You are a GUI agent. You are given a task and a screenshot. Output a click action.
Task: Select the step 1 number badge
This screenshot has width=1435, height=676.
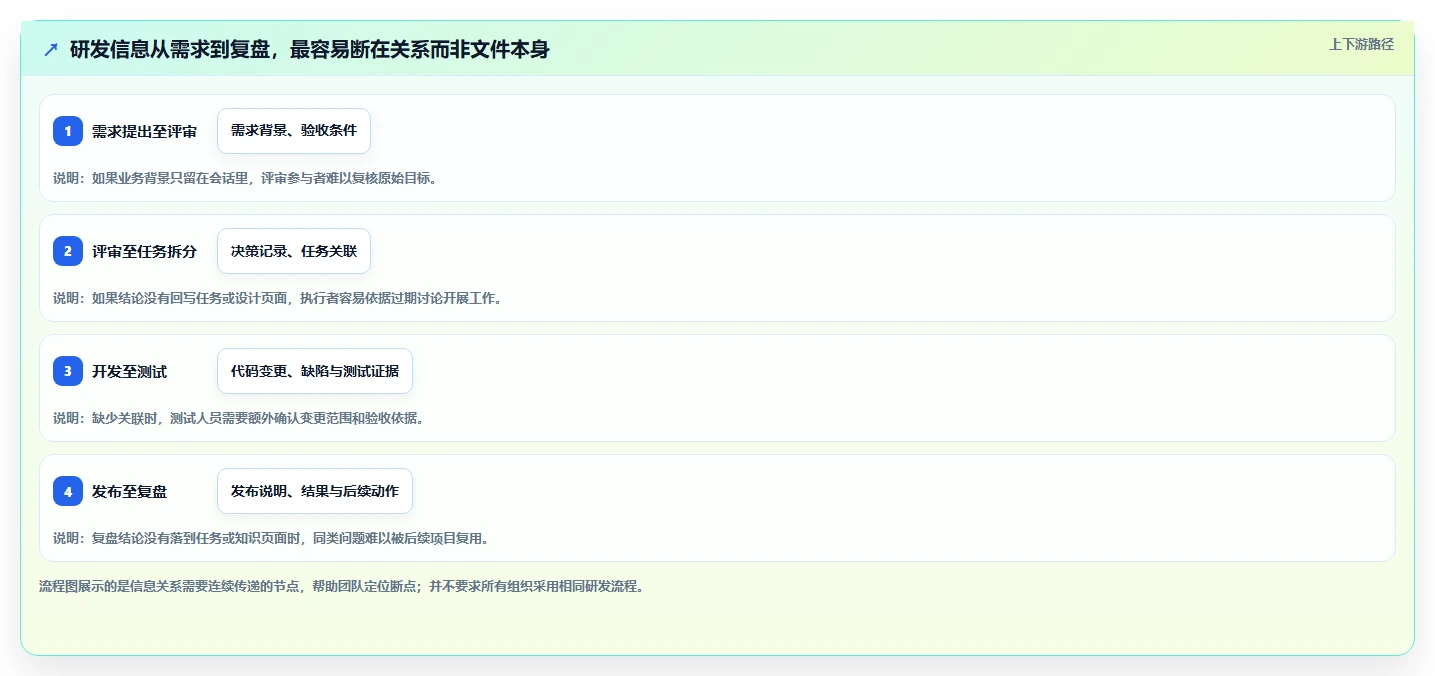[68, 131]
